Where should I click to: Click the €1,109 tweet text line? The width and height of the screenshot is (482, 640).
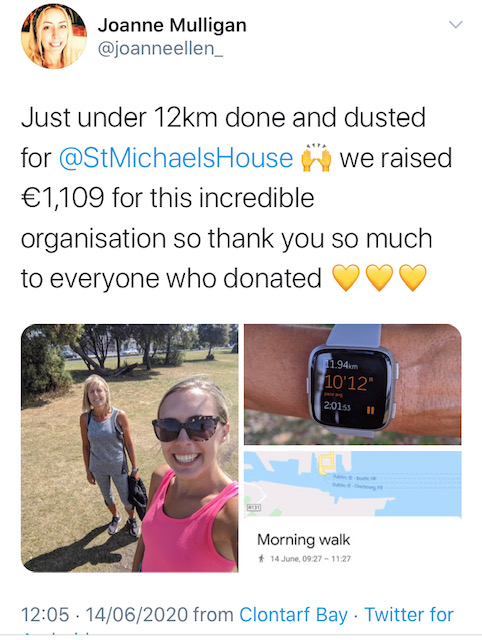(x=168, y=198)
